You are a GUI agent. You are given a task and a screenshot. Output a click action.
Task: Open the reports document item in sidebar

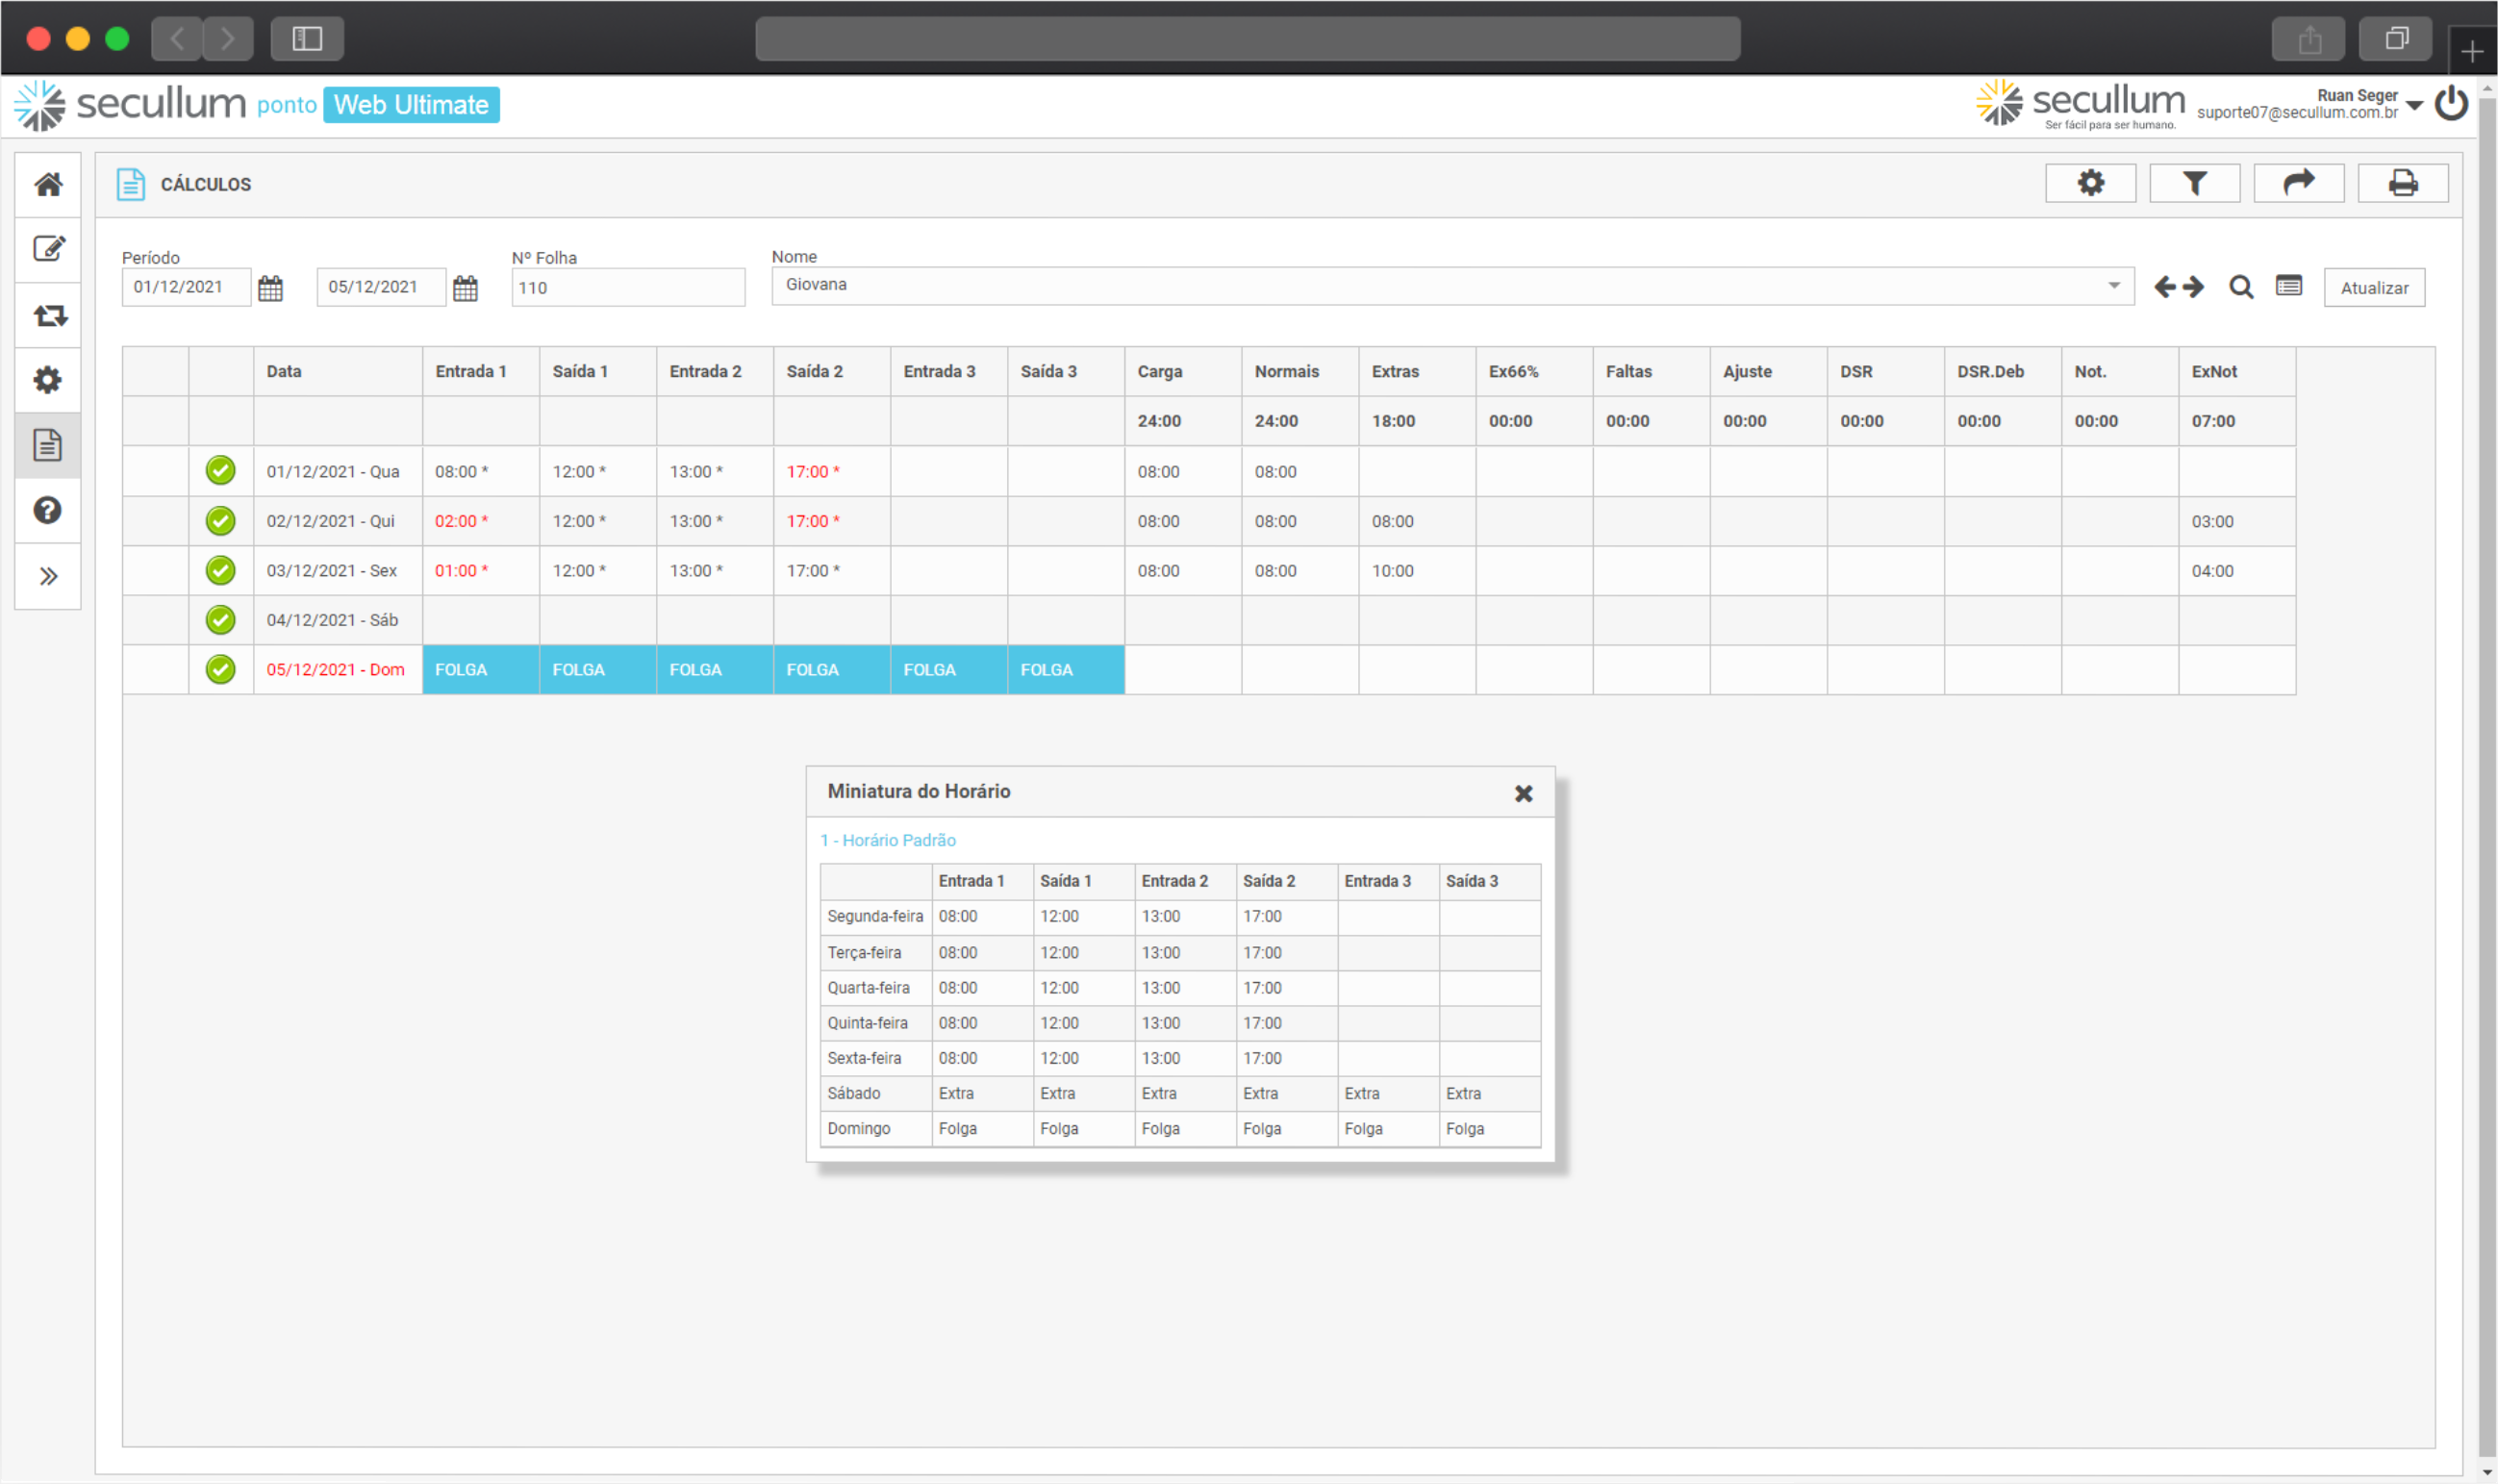click(x=48, y=445)
